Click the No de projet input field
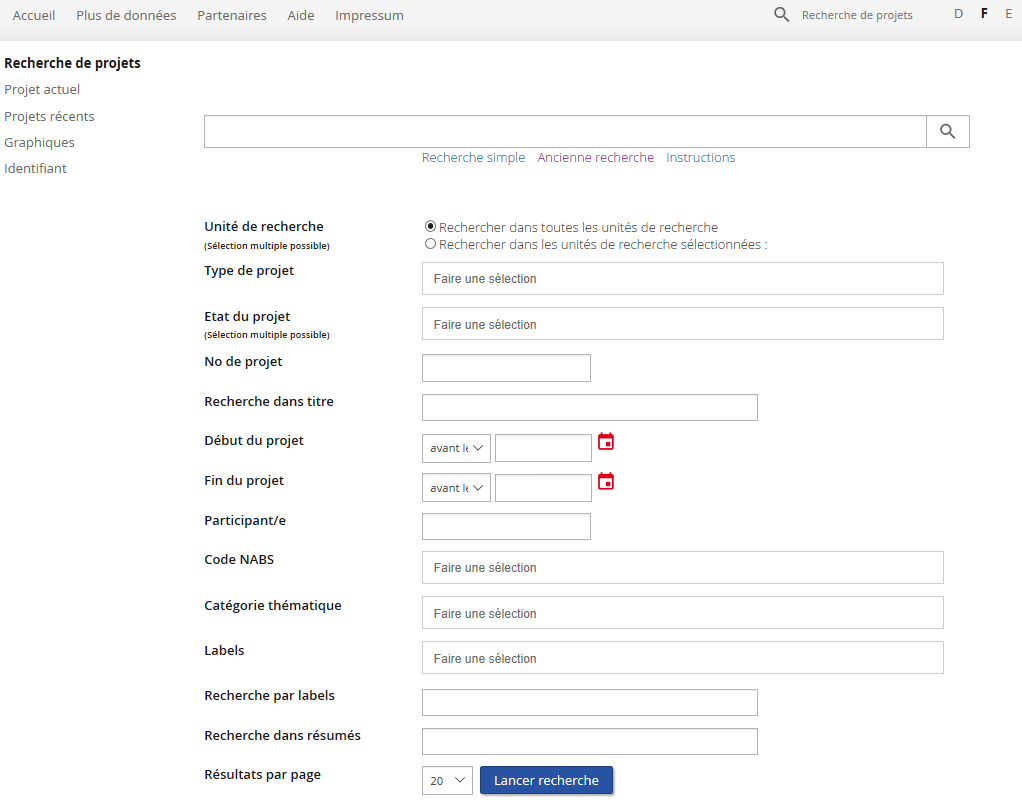1022x807 pixels. pyautogui.click(x=506, y=368)
